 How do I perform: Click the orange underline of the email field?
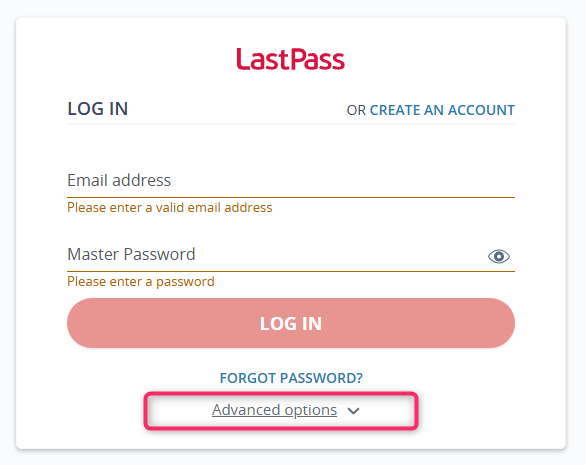291,197
